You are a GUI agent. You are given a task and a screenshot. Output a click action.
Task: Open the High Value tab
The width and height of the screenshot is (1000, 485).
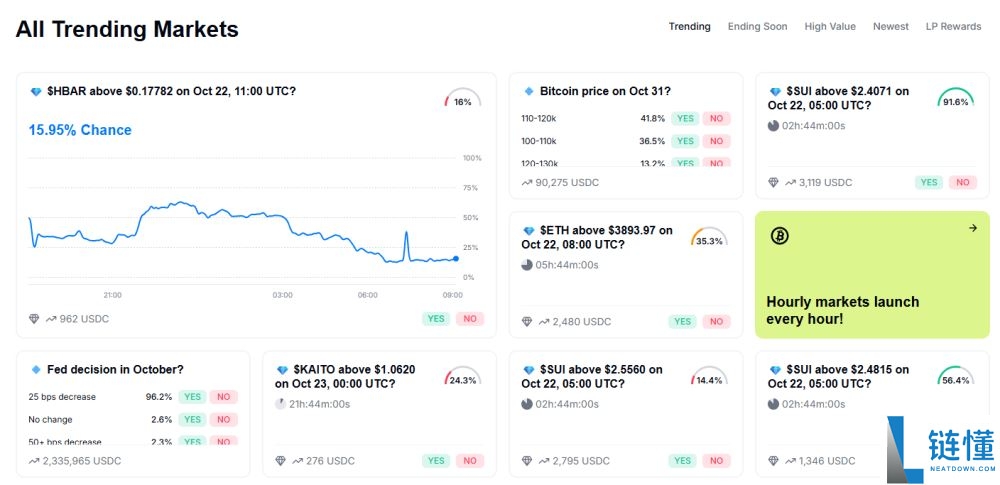point(830,27)
